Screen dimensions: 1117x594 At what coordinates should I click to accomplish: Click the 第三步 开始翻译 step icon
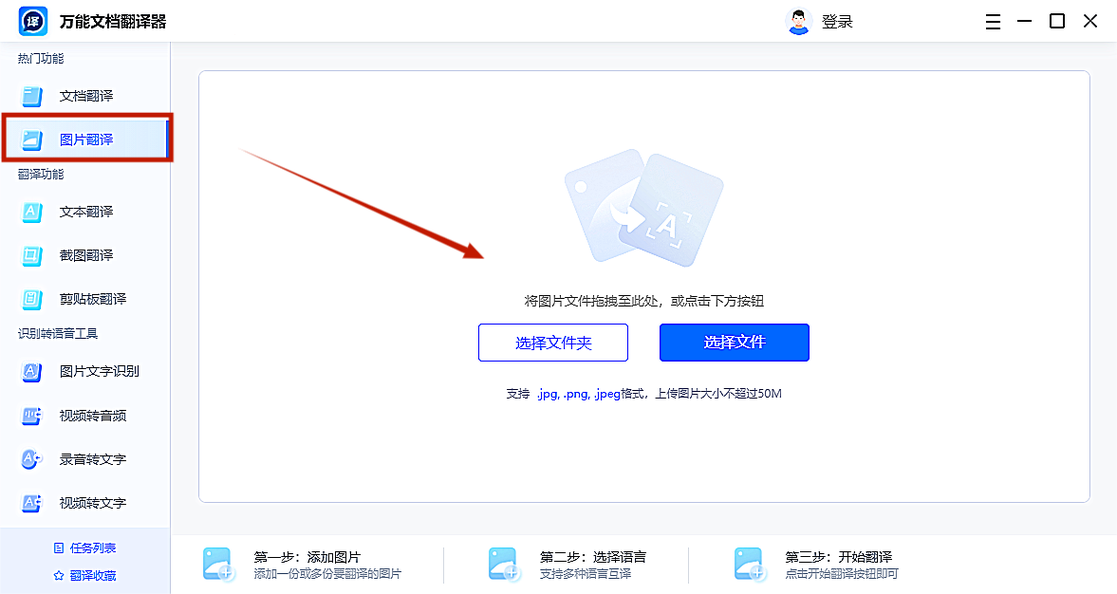coord(750,565)
